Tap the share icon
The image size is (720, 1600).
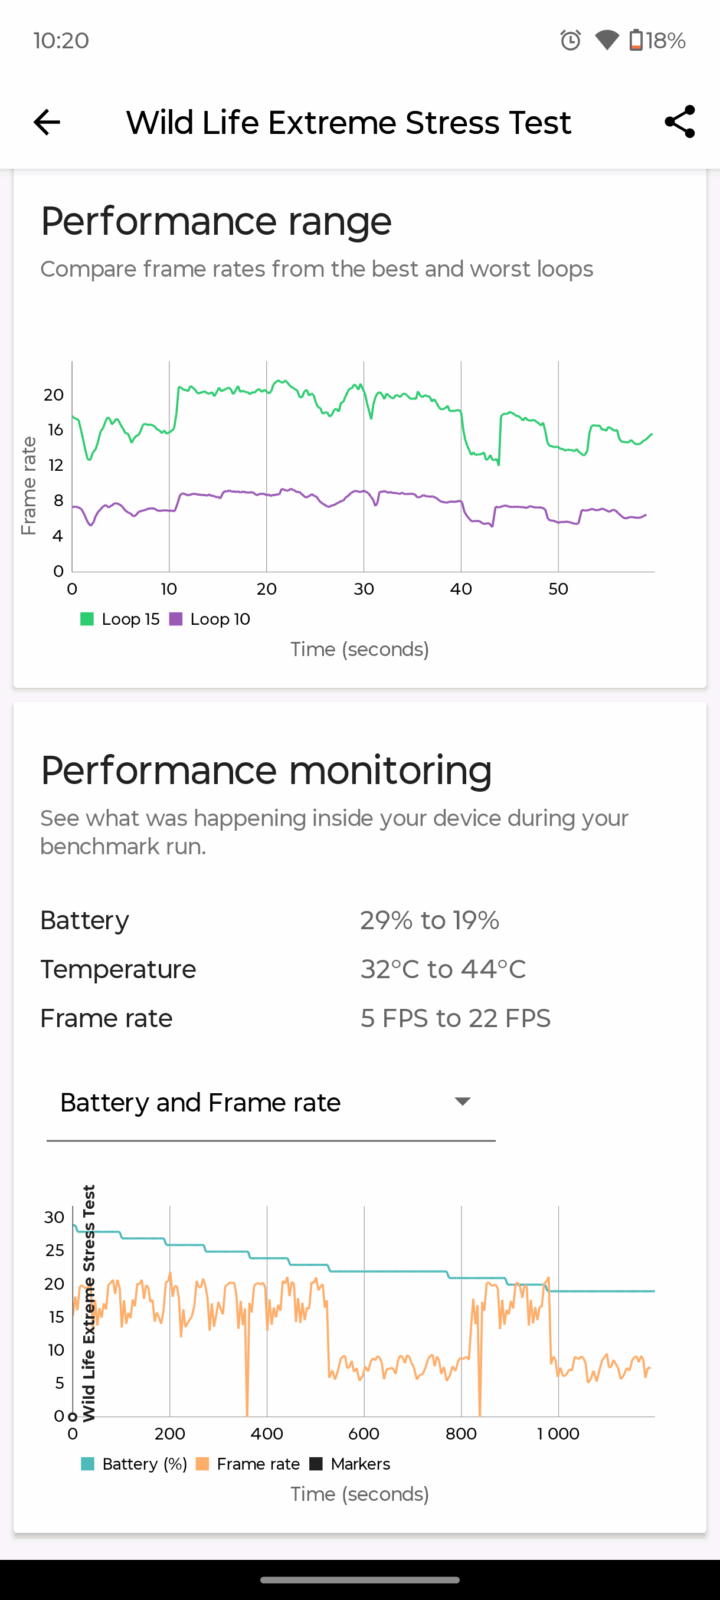pyautogui.click(x=680, y=122)
